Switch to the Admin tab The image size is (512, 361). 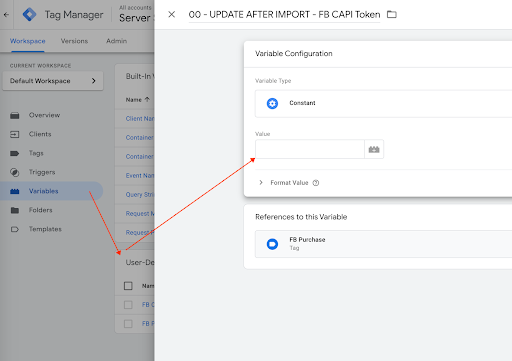[x=116, y=41]
